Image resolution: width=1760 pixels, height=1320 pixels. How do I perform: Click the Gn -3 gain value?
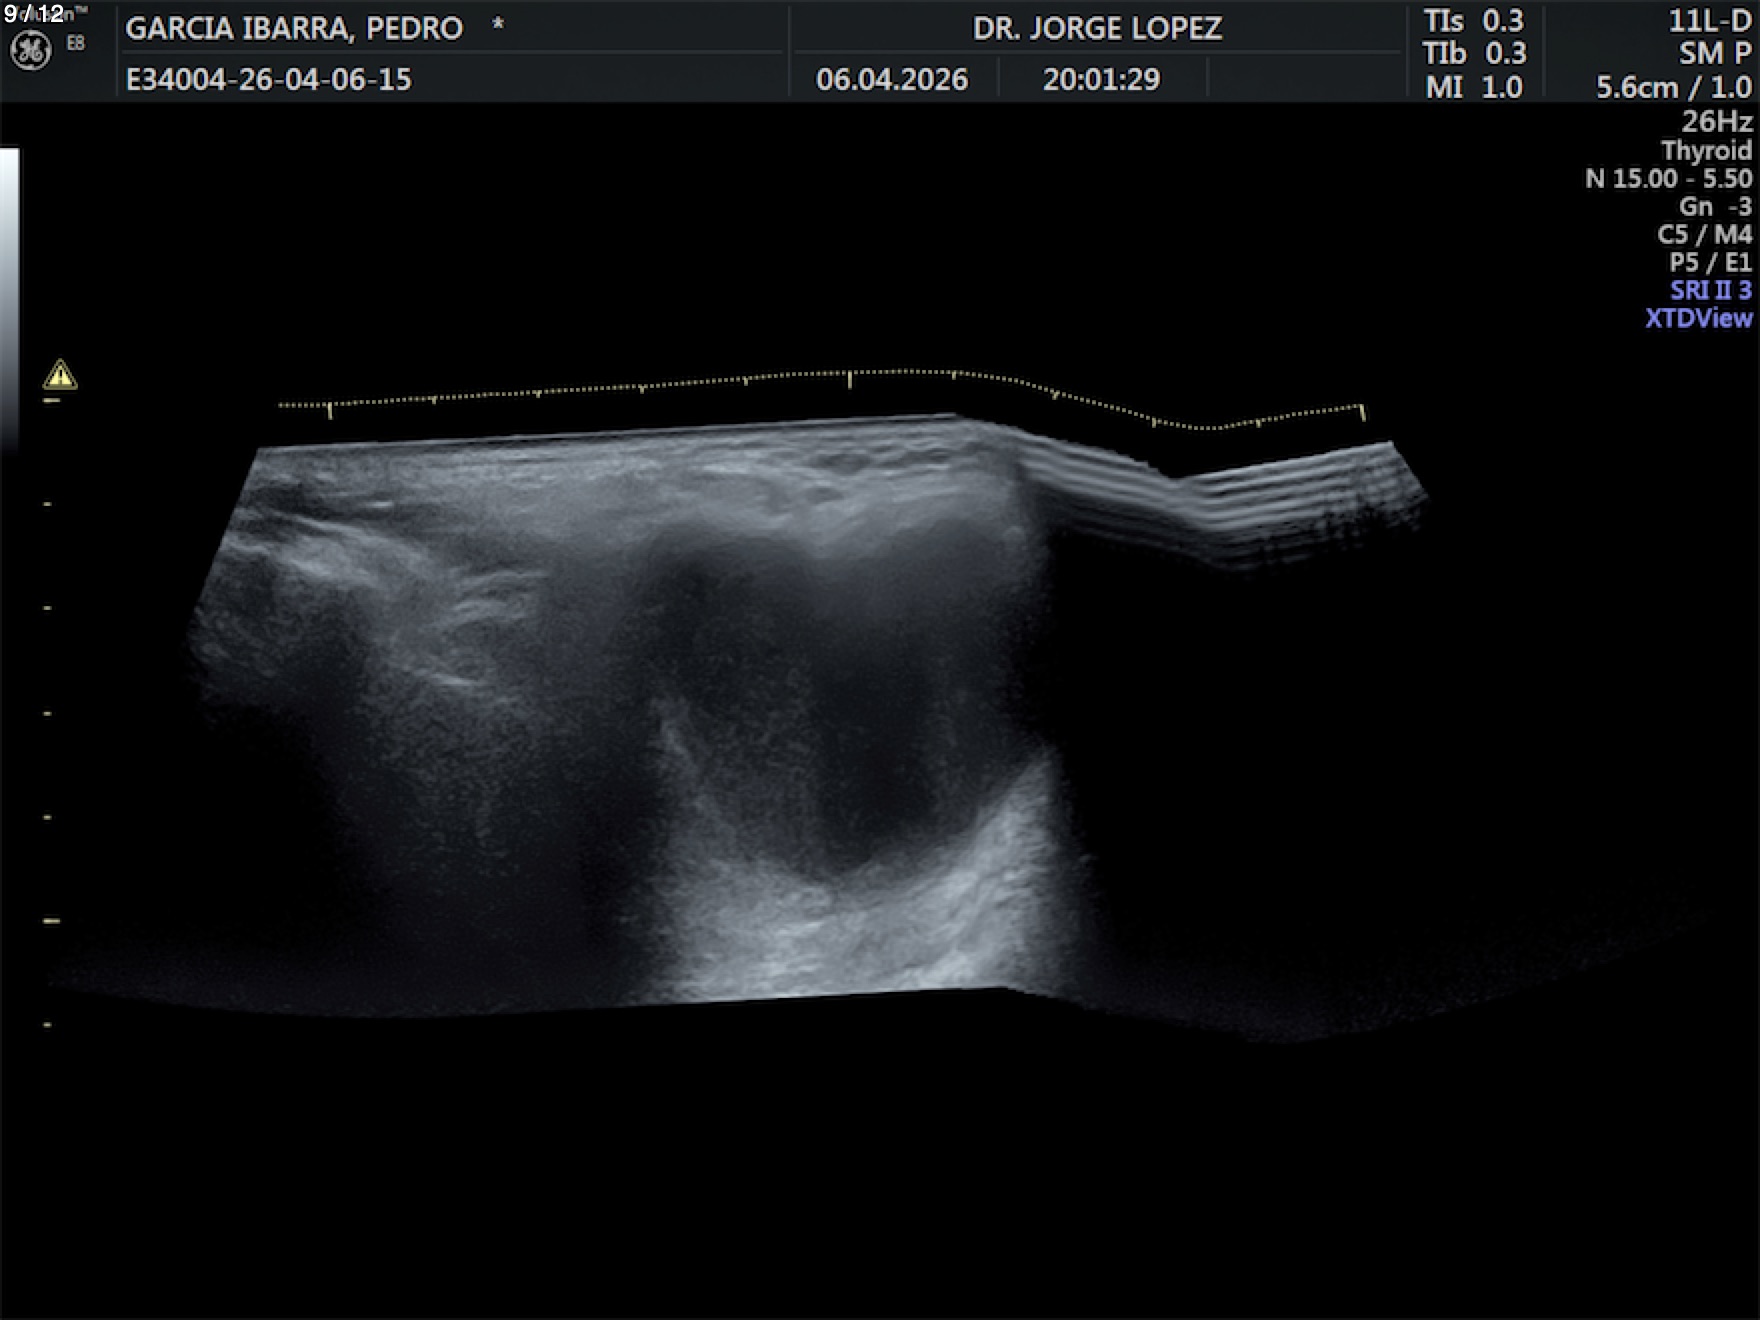1715,206
